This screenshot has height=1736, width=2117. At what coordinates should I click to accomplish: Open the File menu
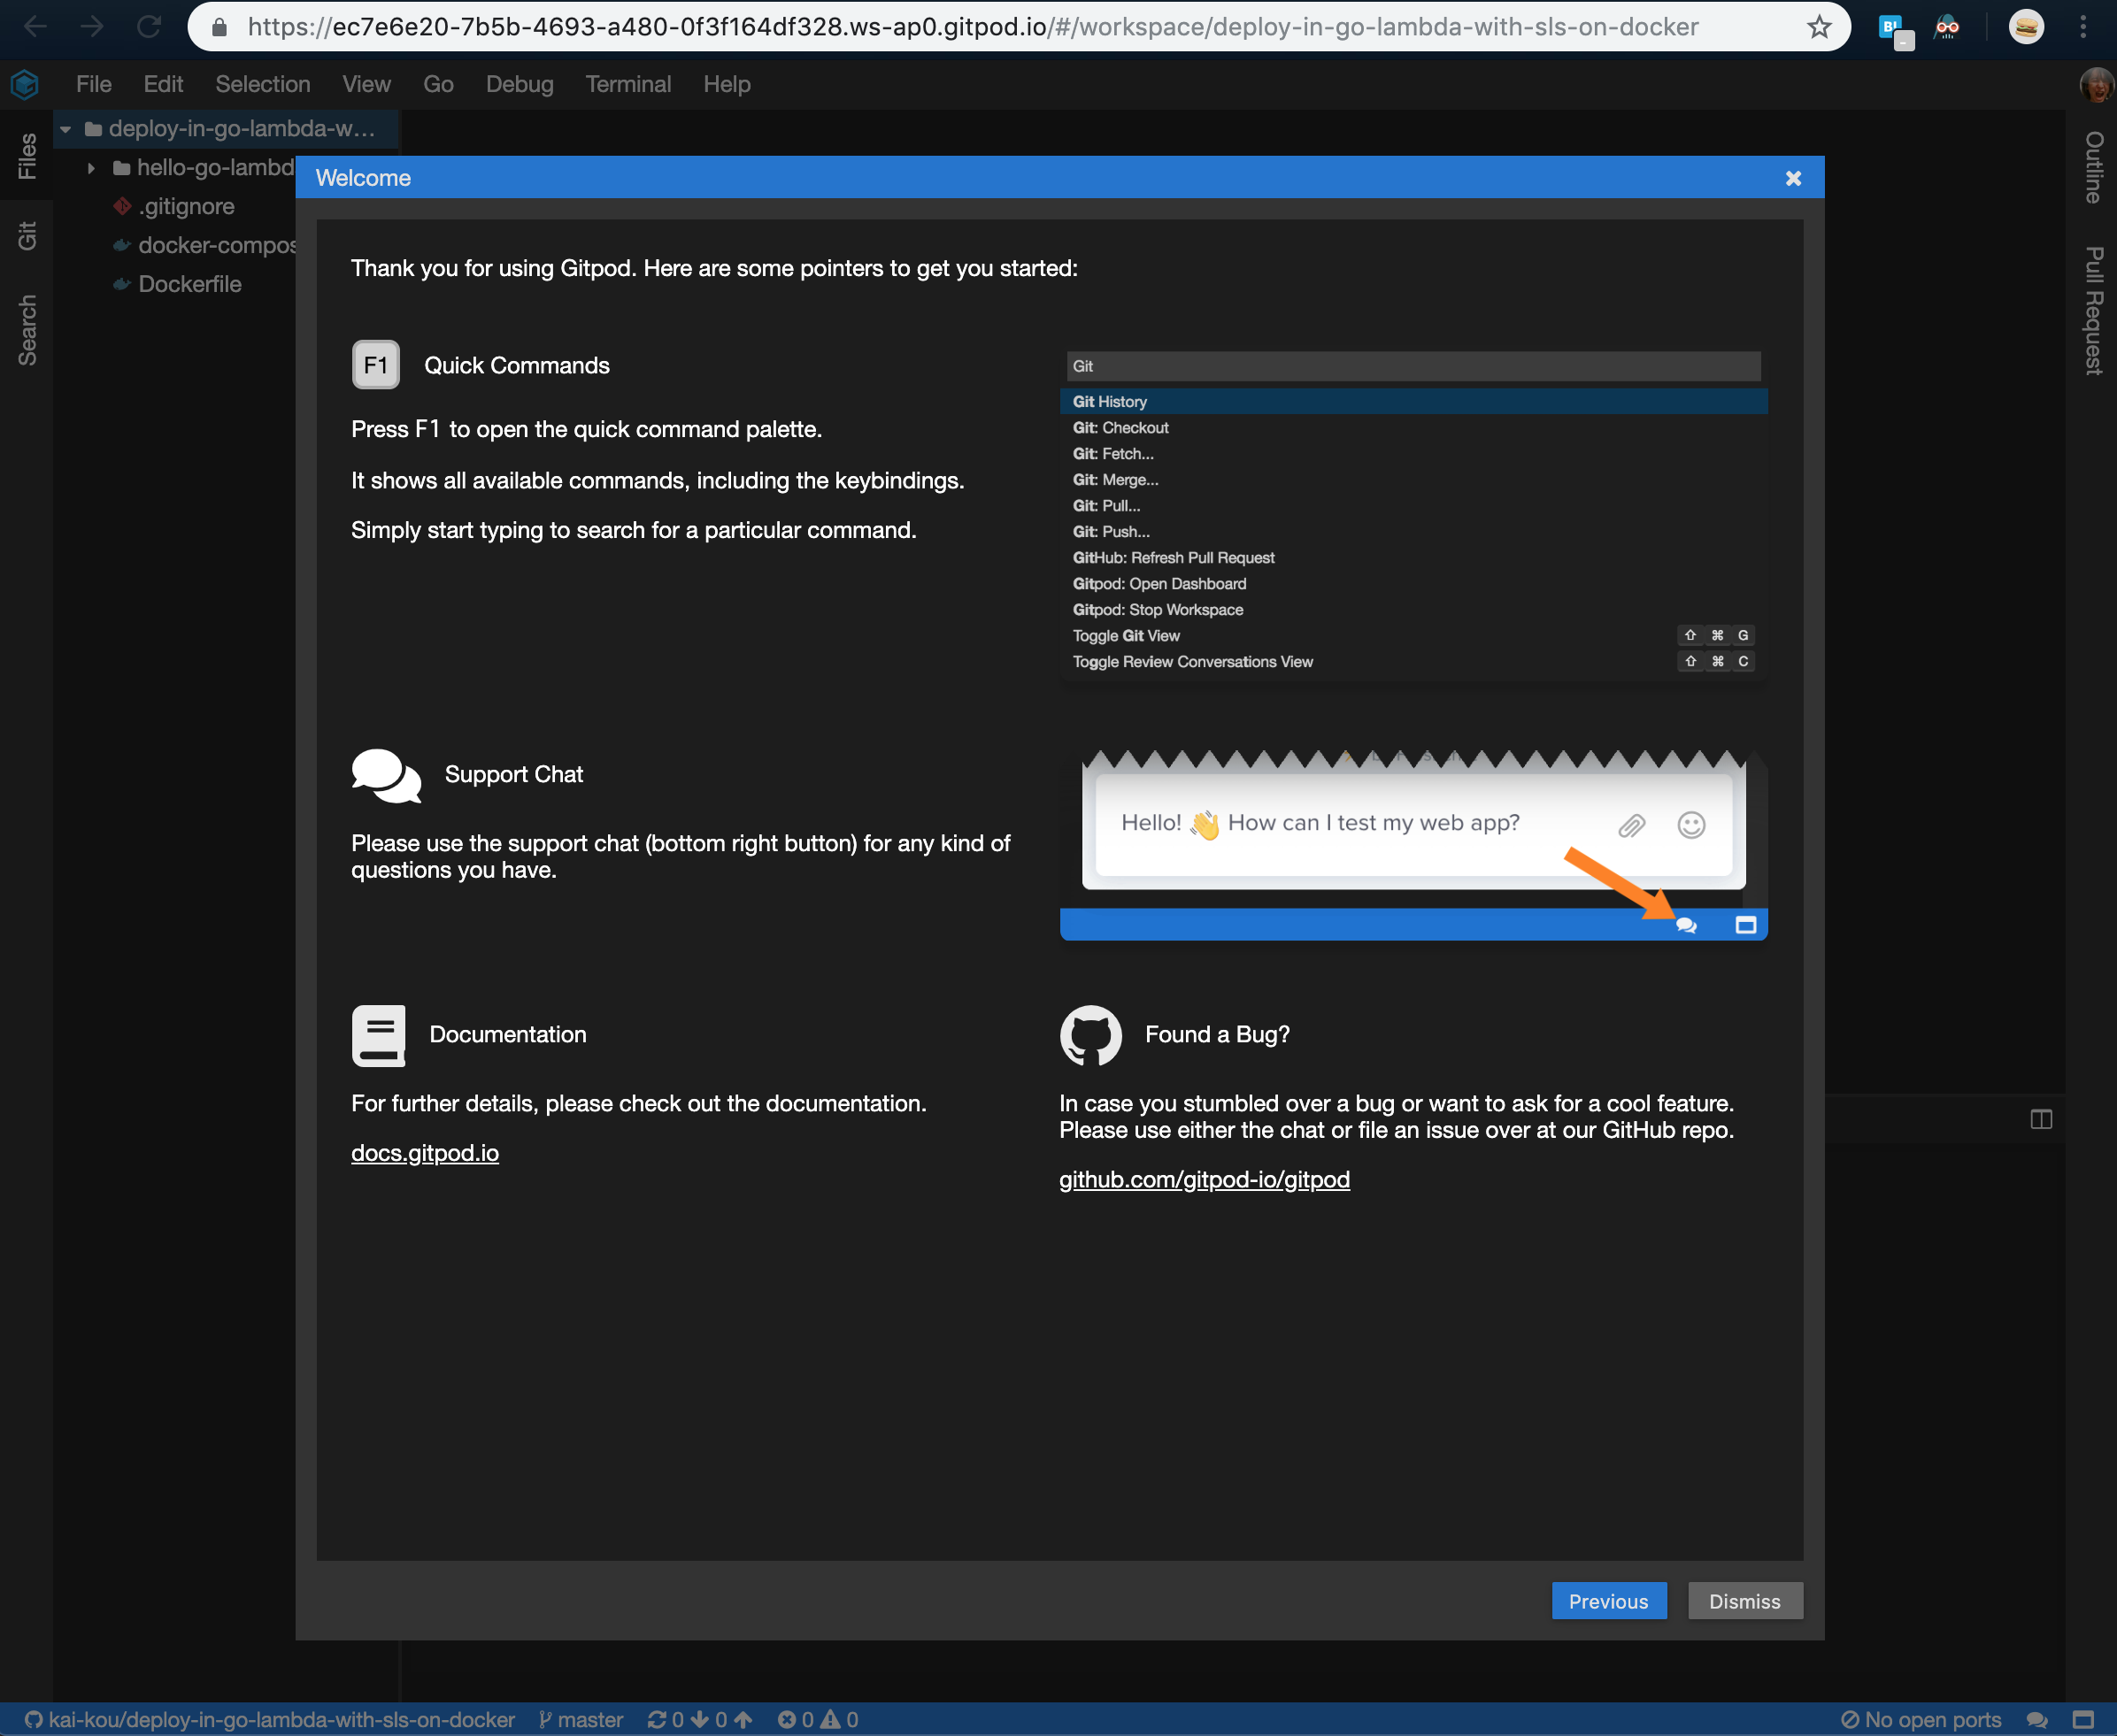click(x=93, y=84)
